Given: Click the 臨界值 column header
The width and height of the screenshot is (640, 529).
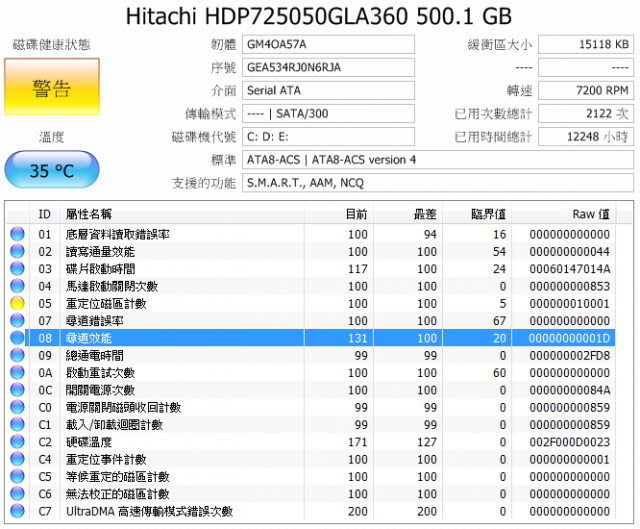Looking at the screenshot, I should (477, 214).
